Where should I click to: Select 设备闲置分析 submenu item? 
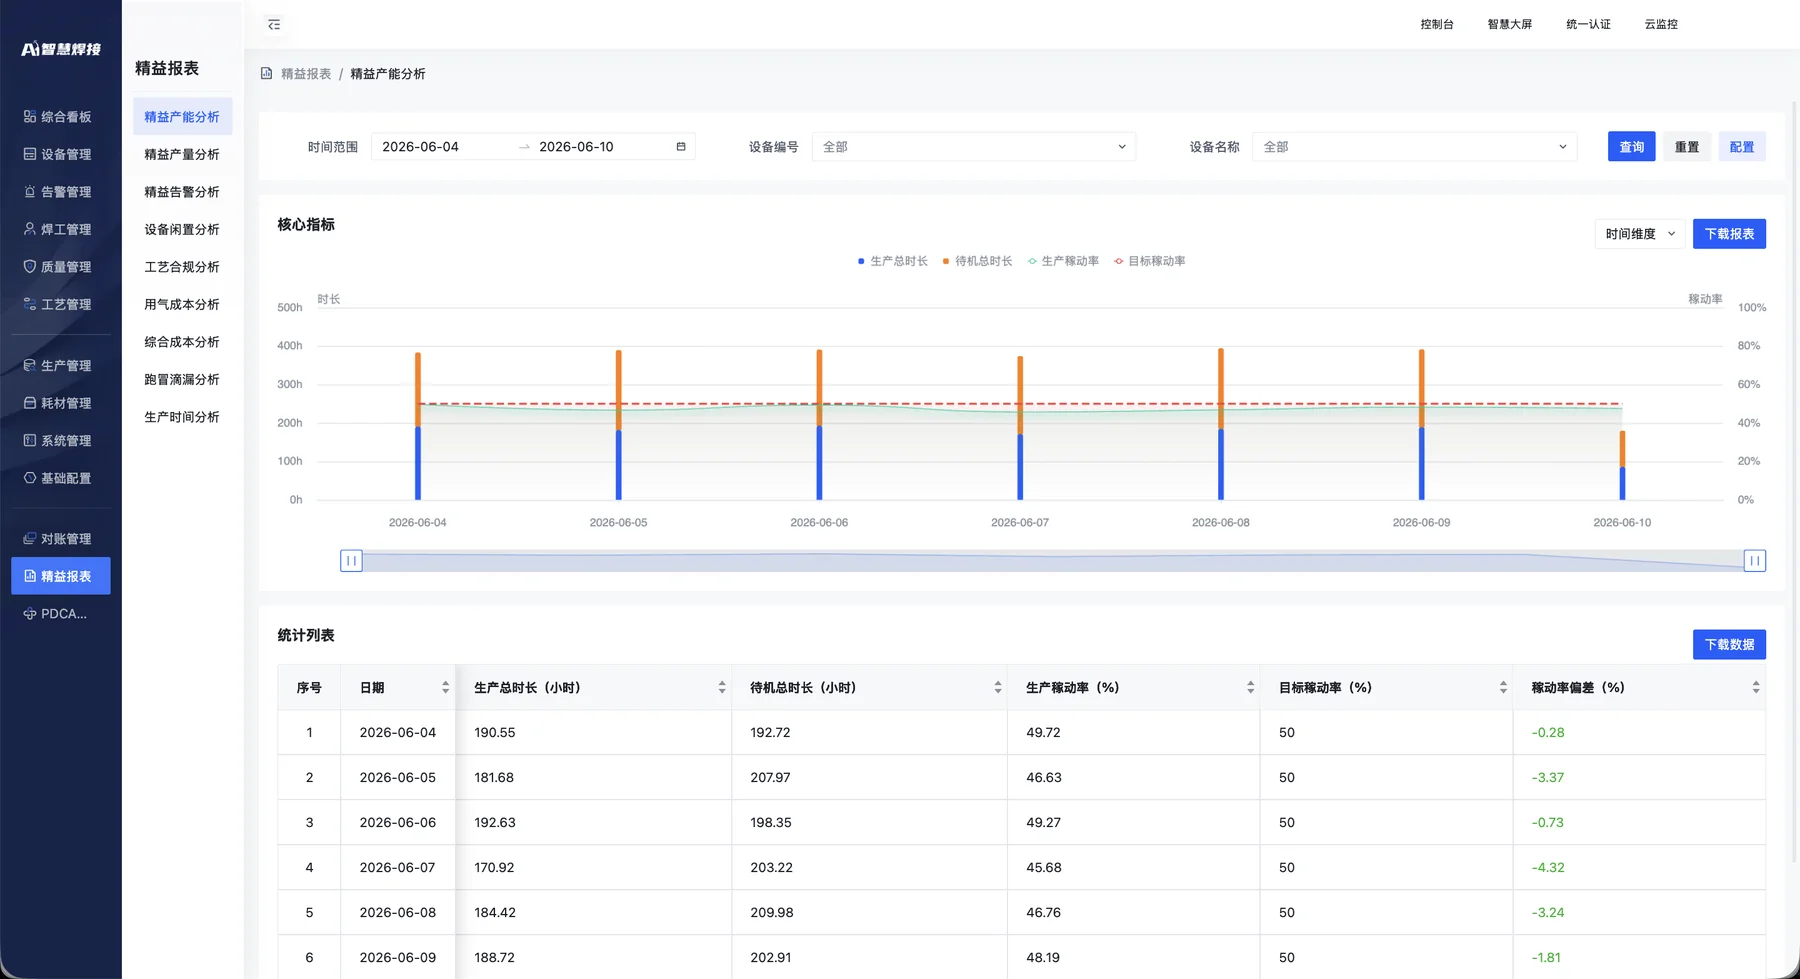click(182, 229)
